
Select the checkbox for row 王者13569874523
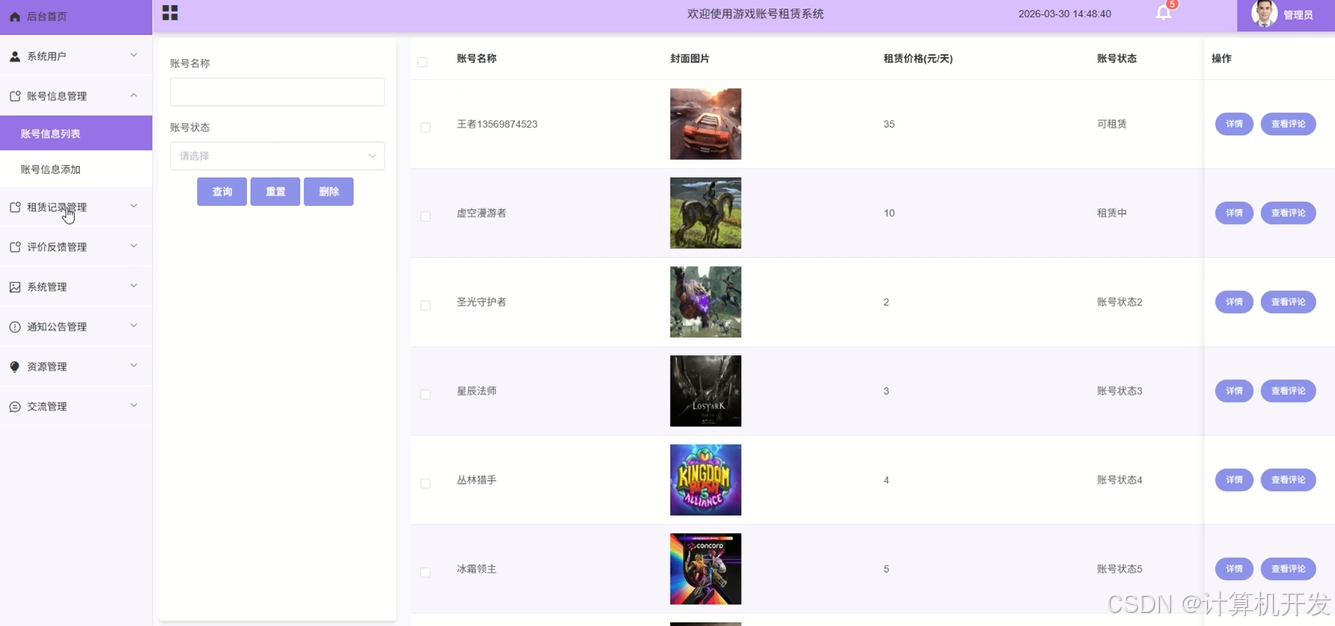pos(425,127)
